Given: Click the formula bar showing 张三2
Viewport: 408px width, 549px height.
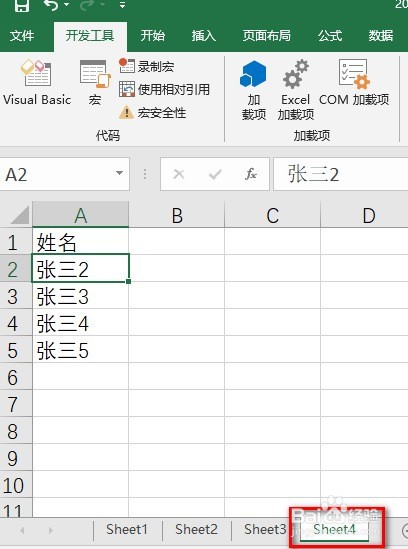Looking at the screenshot, I should 340,174.
